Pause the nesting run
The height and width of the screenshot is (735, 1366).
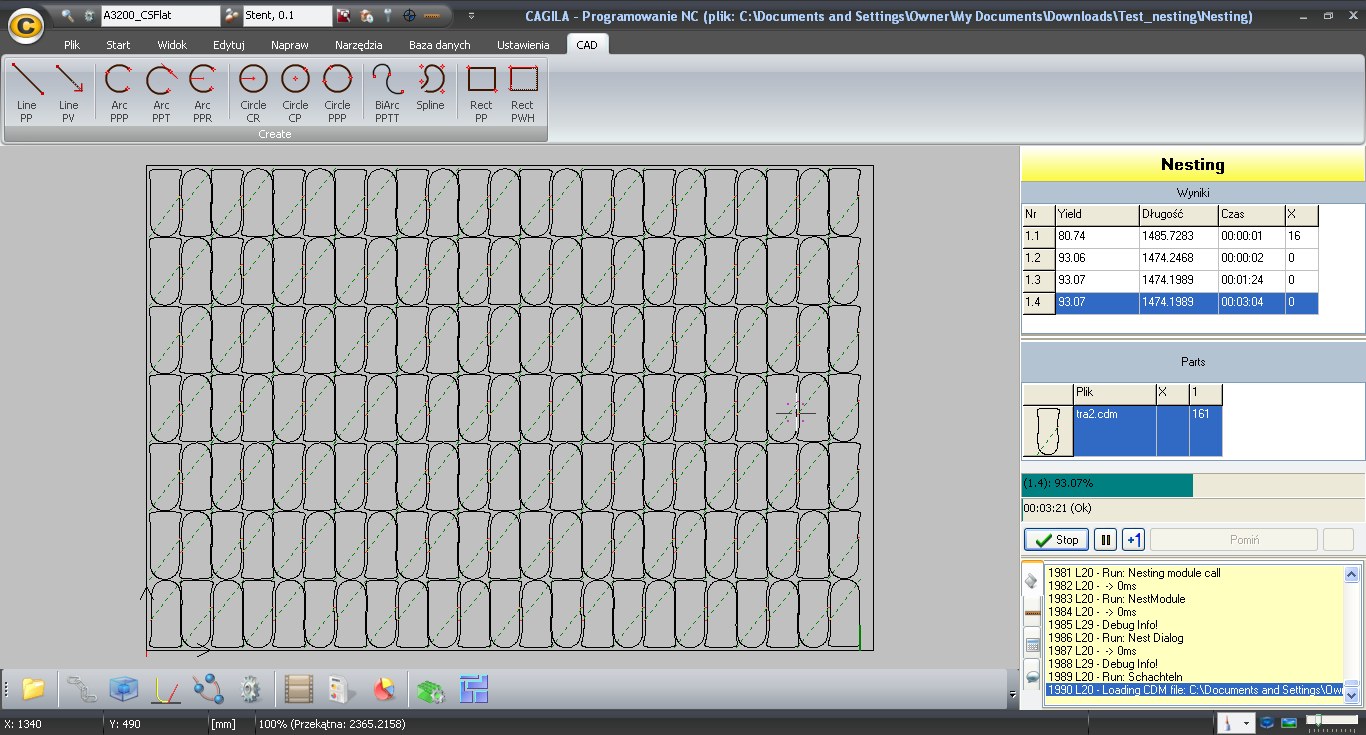[x=1105, y=540]
